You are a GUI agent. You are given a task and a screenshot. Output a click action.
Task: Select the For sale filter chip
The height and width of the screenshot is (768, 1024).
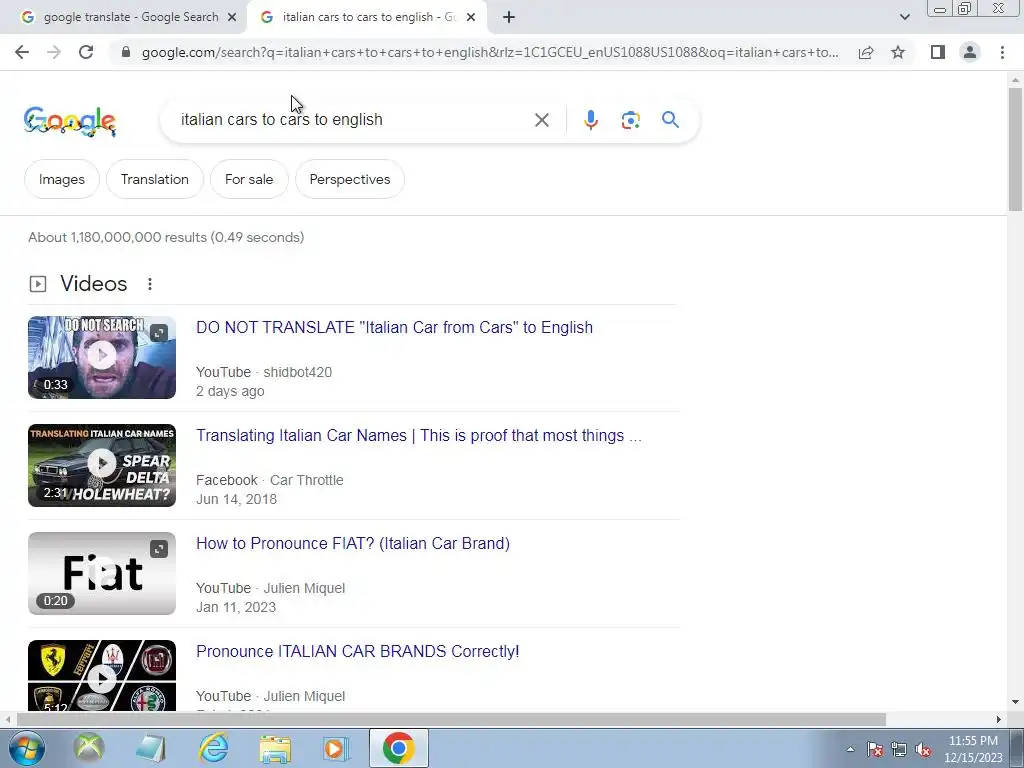click(x=249, y=179)
